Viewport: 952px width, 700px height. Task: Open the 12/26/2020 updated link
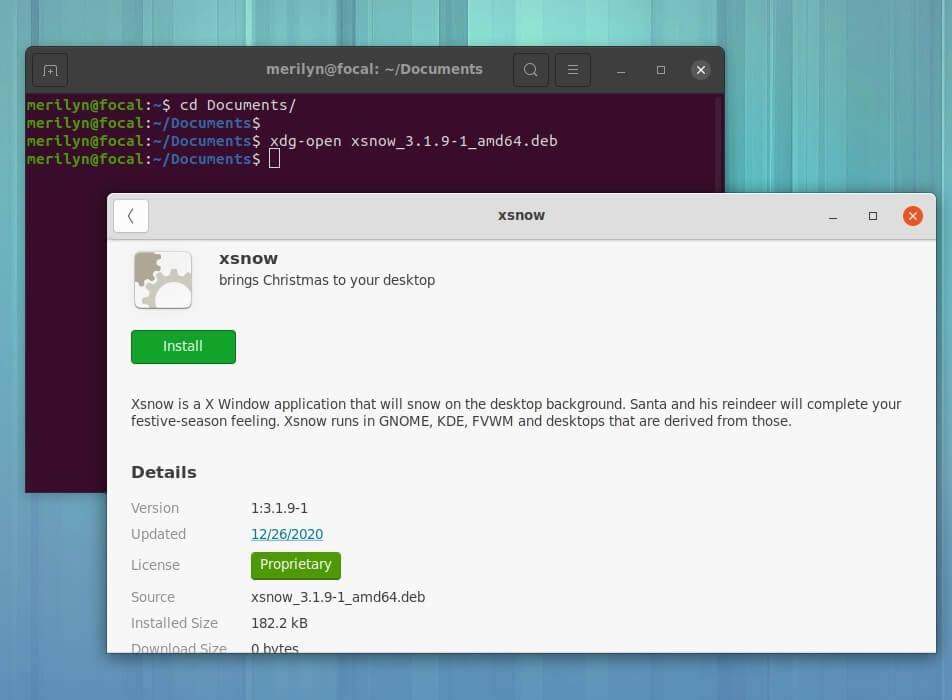pyautogui.click(x=287, y=534)
